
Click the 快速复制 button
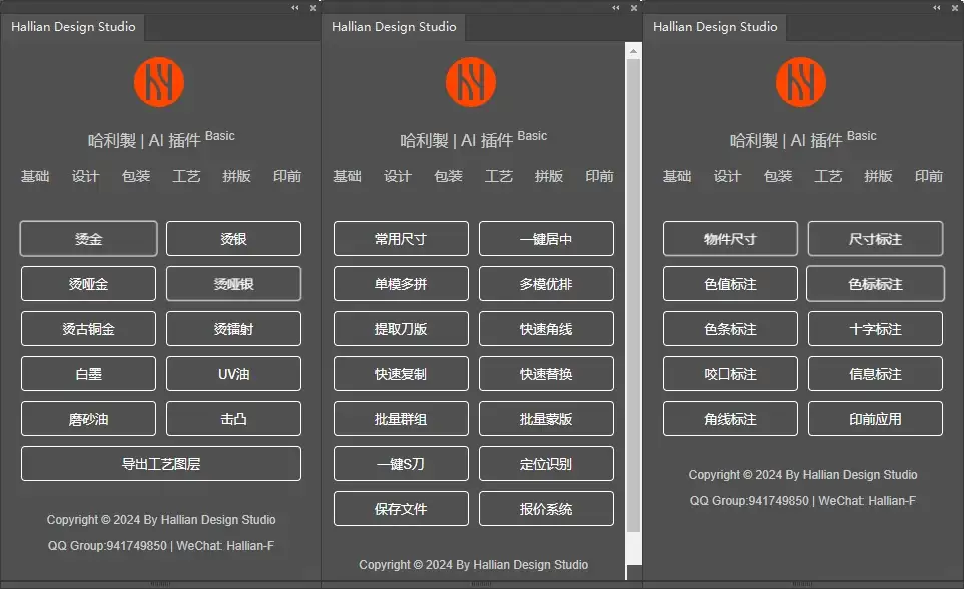coord(401,373)
